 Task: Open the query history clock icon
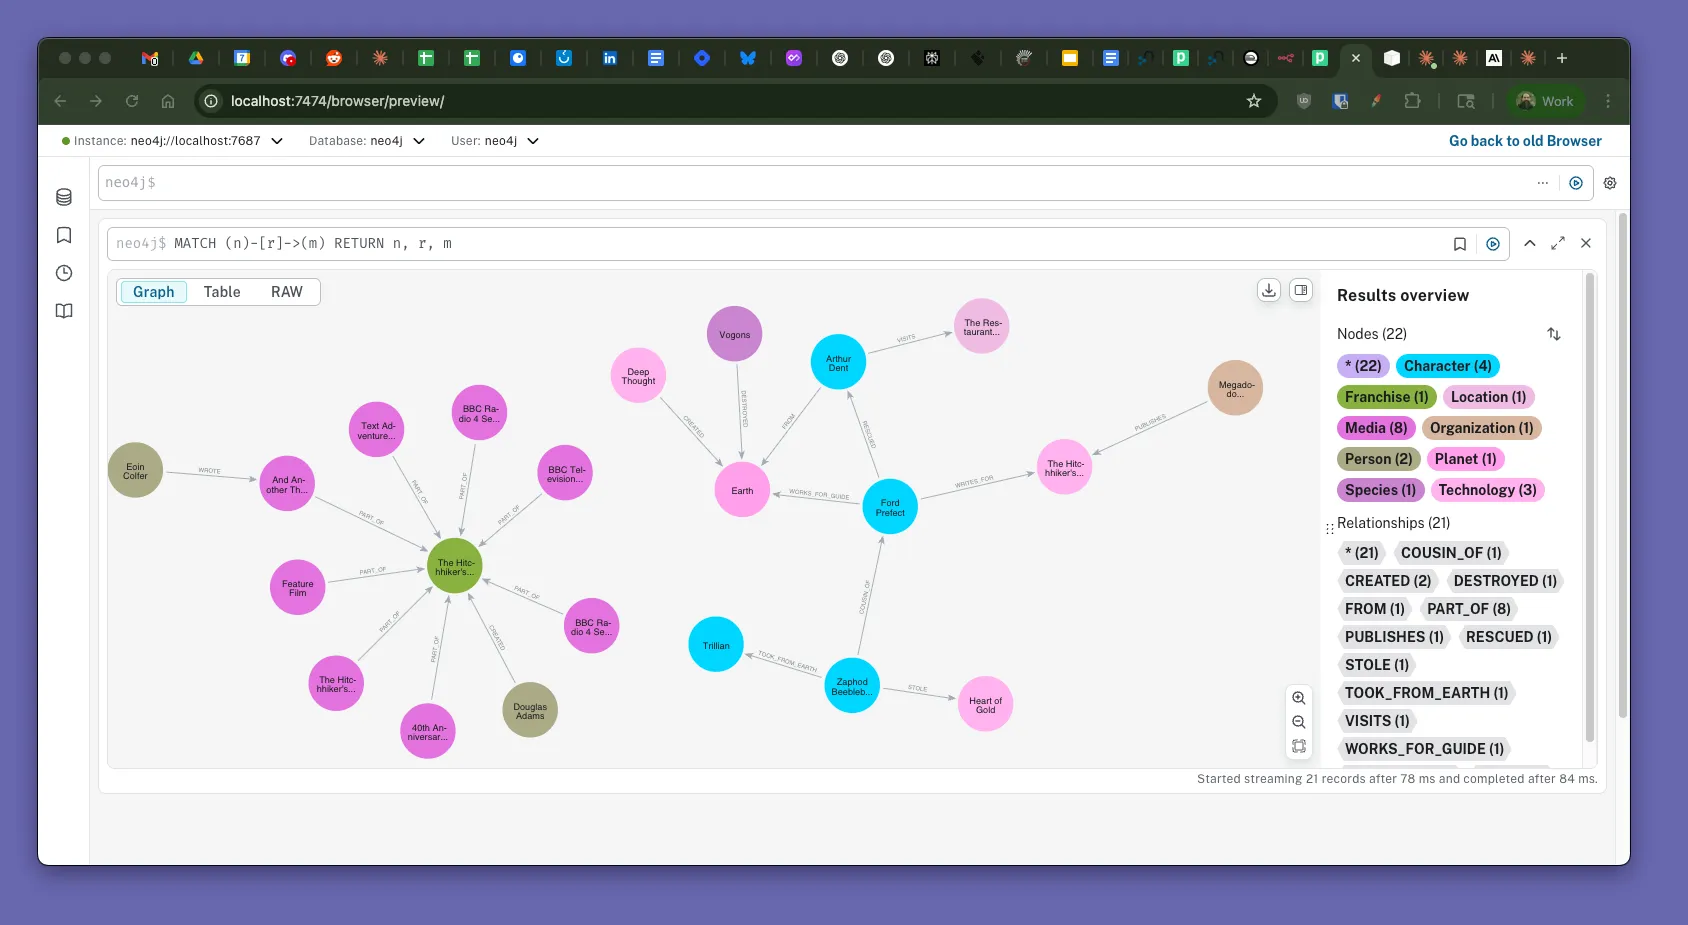(x=64, y=273)
